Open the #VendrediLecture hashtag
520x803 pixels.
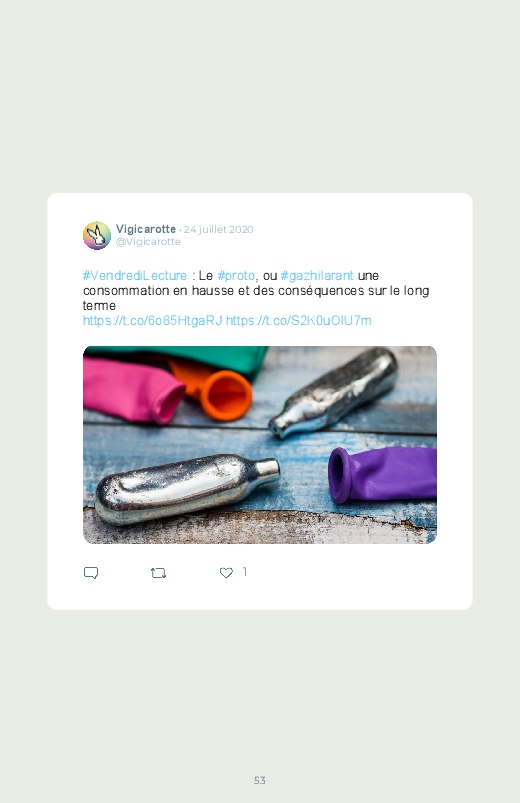coord(135,276)
